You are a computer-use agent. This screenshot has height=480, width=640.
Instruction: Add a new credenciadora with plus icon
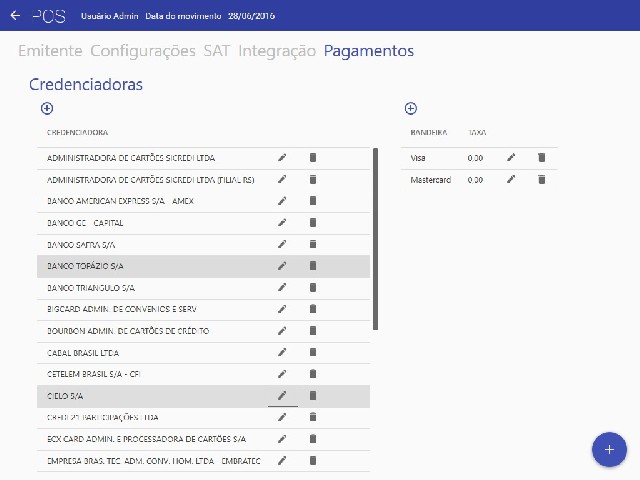[47, 108]
